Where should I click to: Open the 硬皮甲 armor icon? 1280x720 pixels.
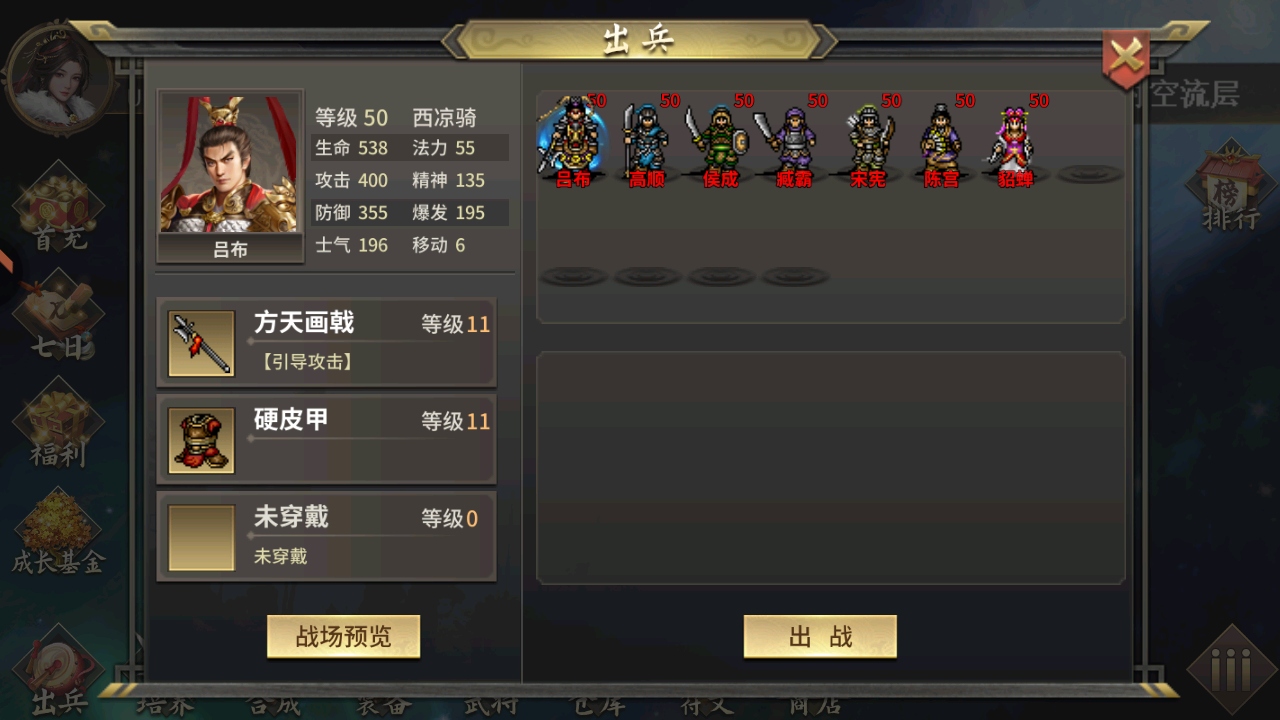pyautogui.click(x=201, y=440)
